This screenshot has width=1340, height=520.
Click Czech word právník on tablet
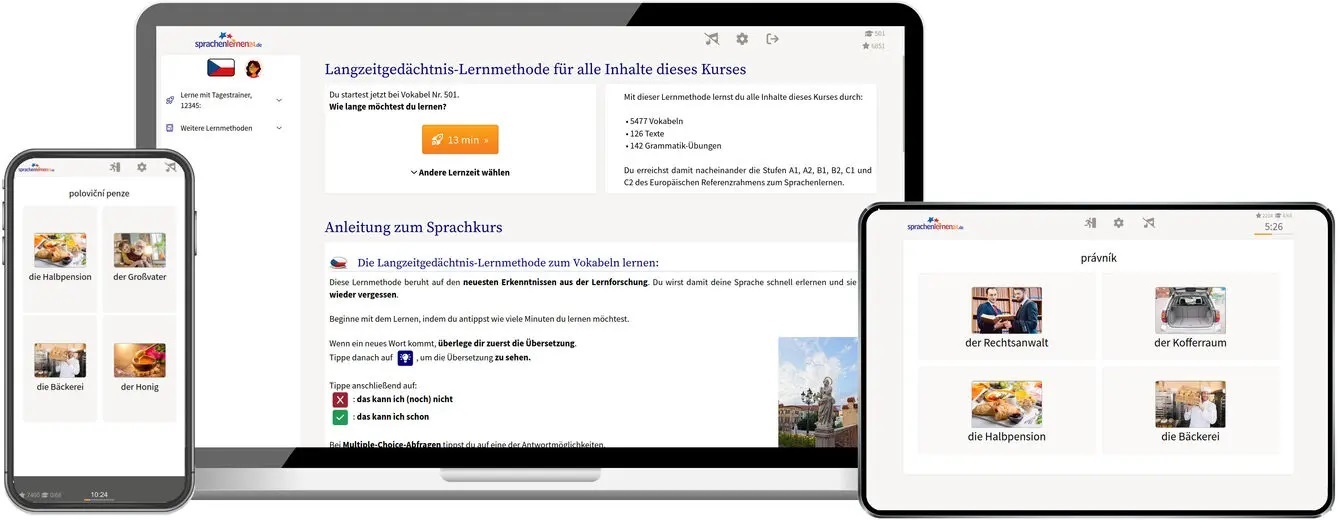click(x=1098, y=258)
